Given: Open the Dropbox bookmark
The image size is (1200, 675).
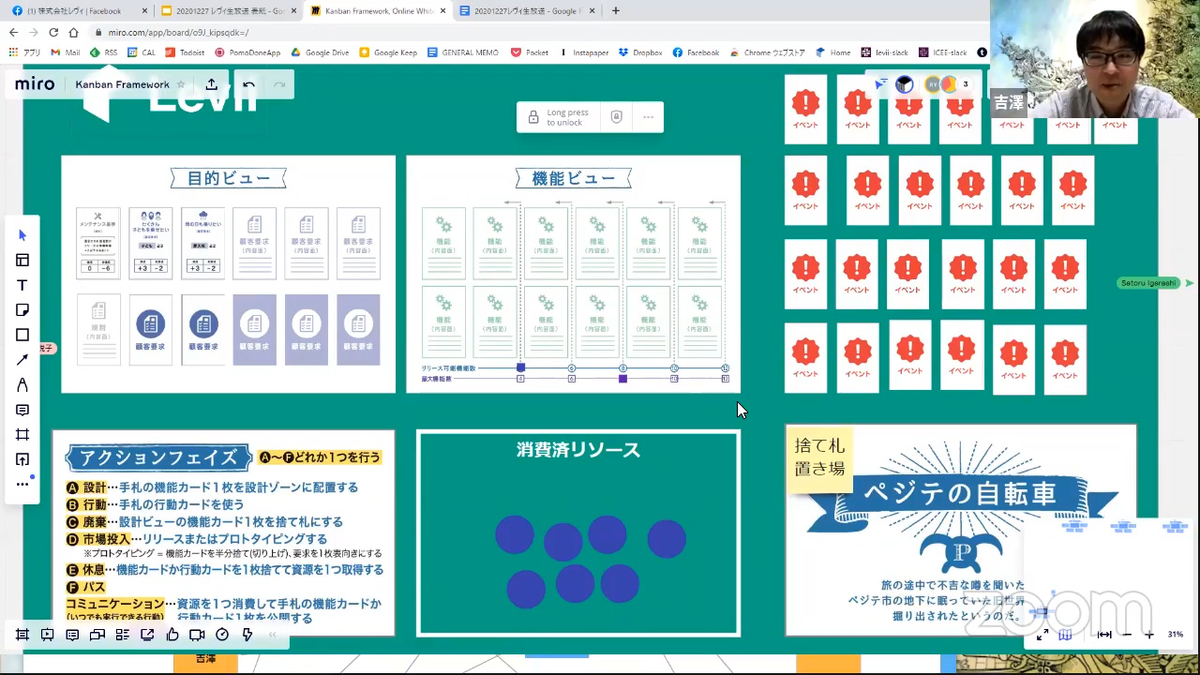Looking at the screenshot, I should pyautogui.click(x=639, y=52).
